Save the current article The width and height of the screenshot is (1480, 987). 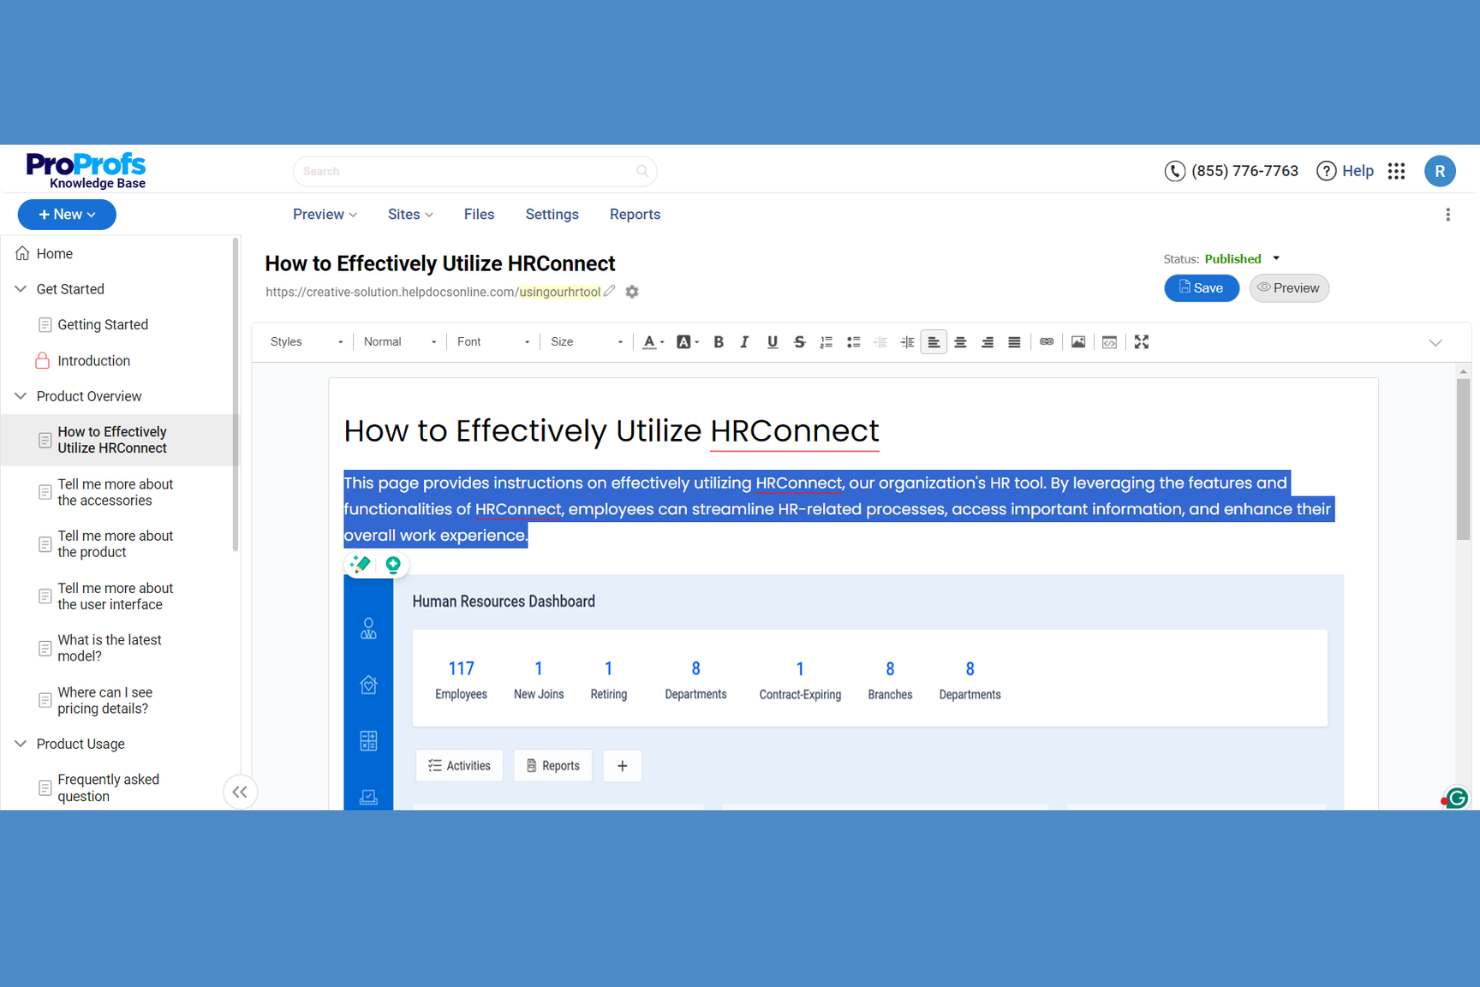tap(1201, 287)
